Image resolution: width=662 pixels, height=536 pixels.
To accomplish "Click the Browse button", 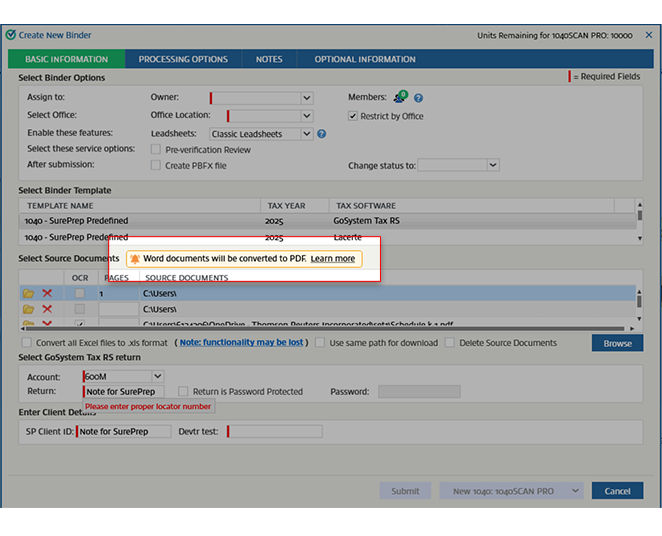I will coord(617,343).
